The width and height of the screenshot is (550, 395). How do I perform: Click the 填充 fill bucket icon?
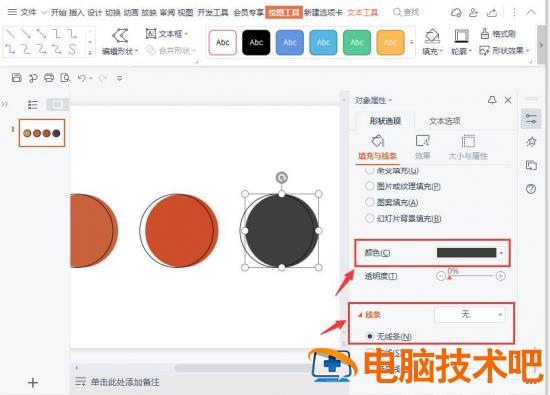(x=432, y=36)
